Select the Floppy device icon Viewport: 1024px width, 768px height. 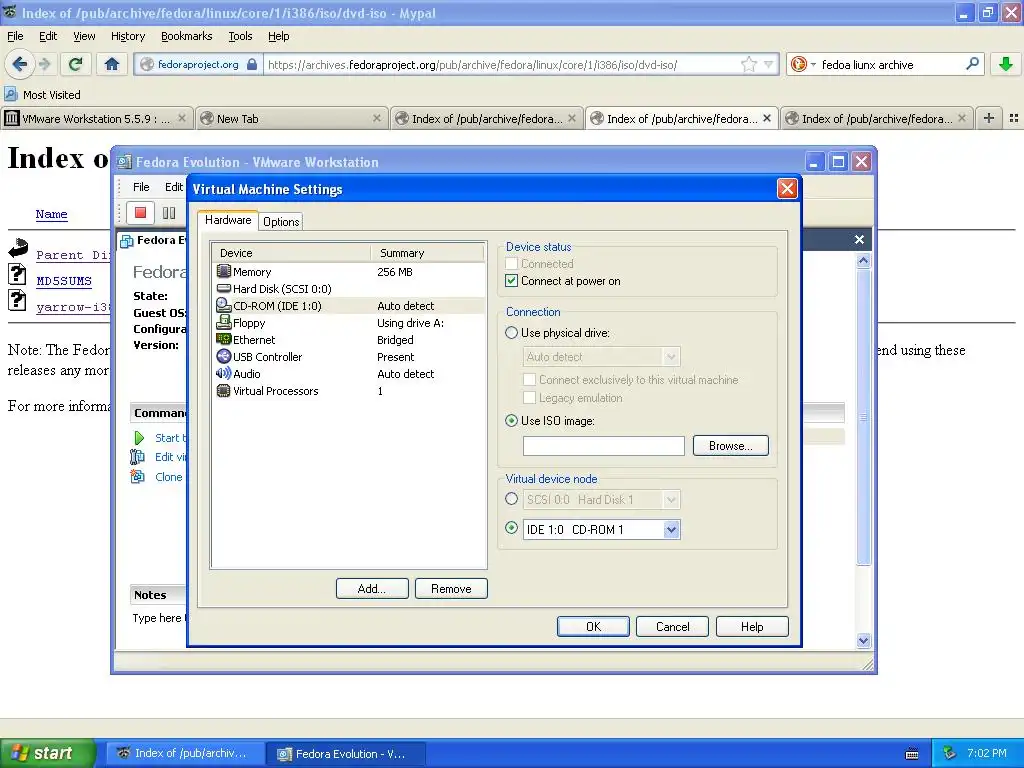point(223,322)
